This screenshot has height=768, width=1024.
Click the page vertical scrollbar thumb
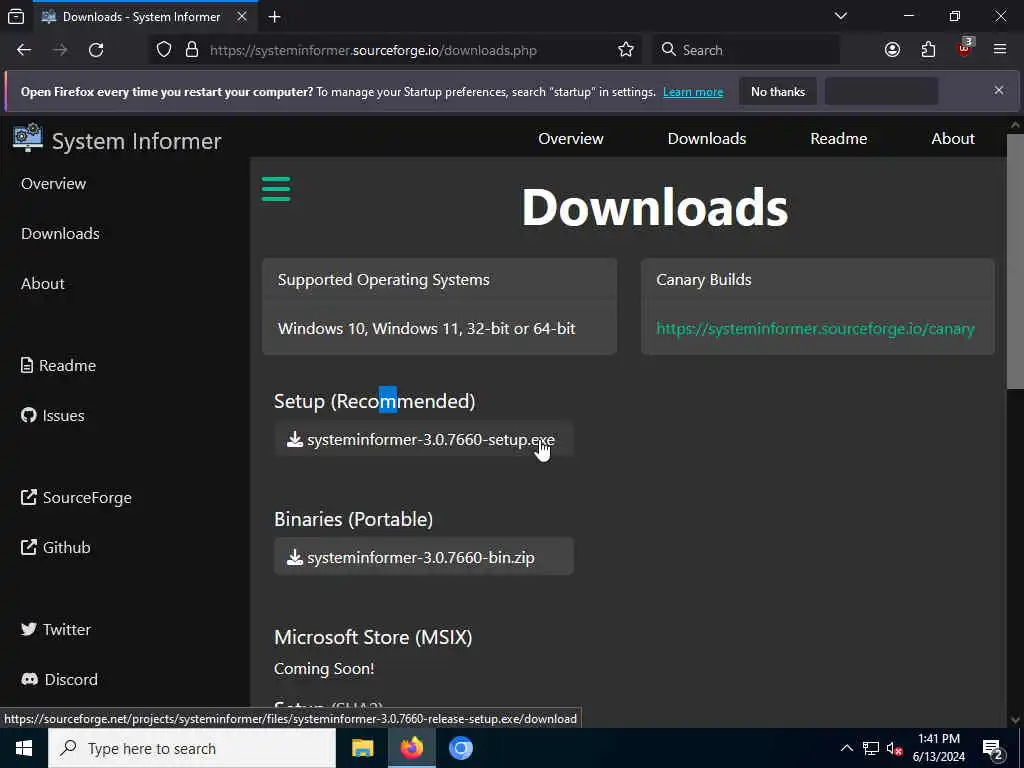pos(1015,261)
